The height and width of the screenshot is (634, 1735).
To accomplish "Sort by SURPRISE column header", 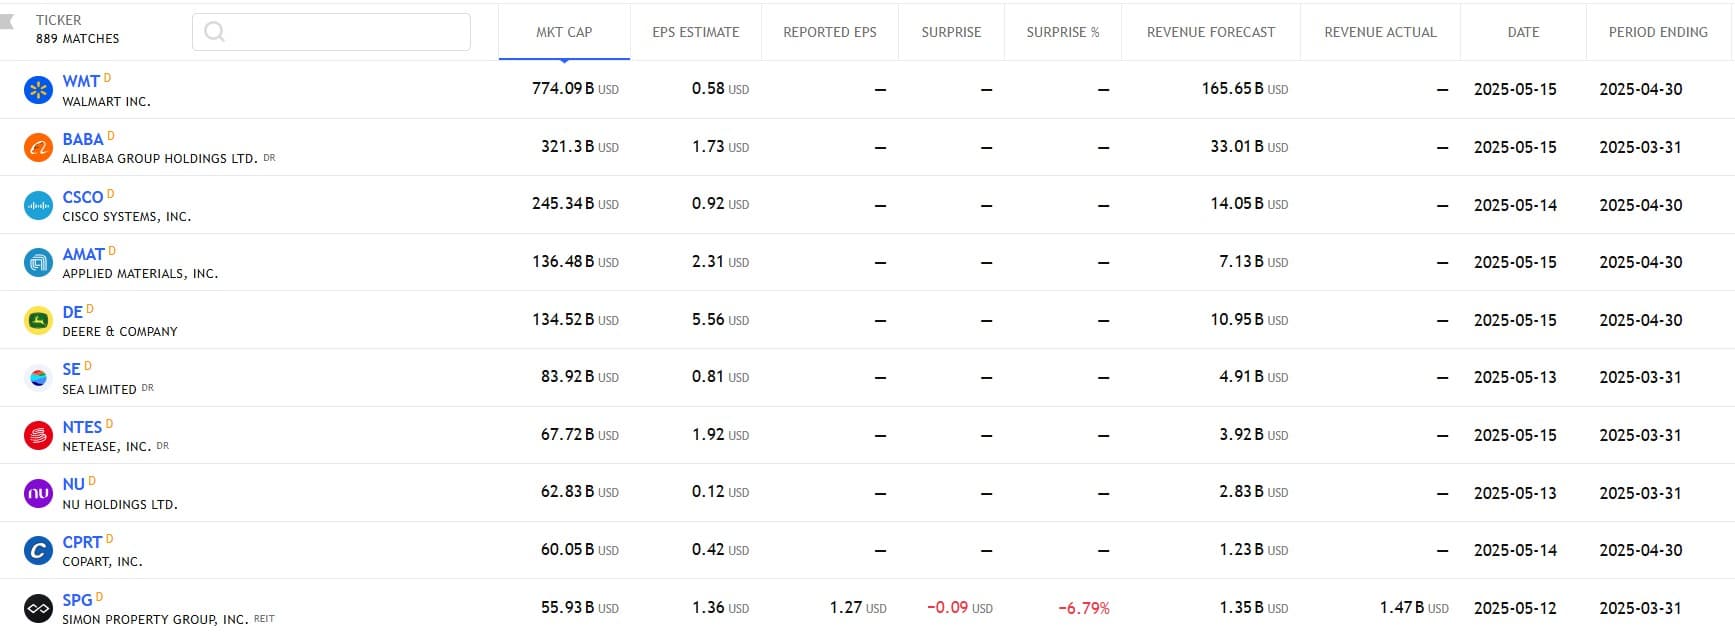I will pos(951,32).
